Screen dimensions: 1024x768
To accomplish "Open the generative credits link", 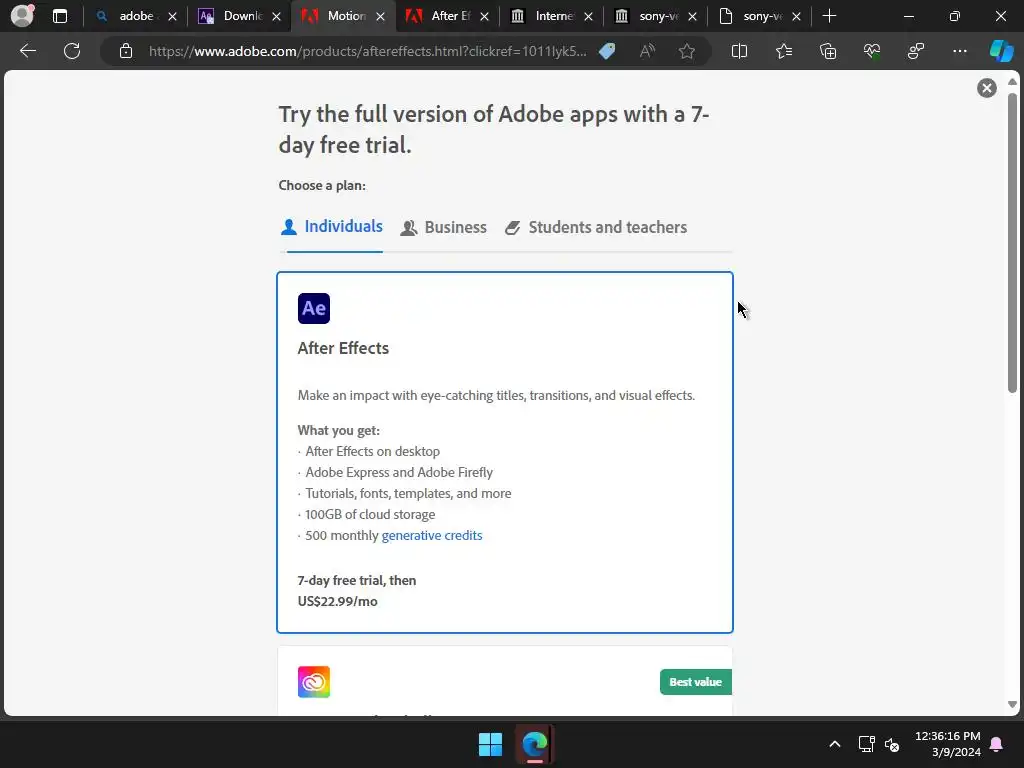I will (x=432, y=536).
